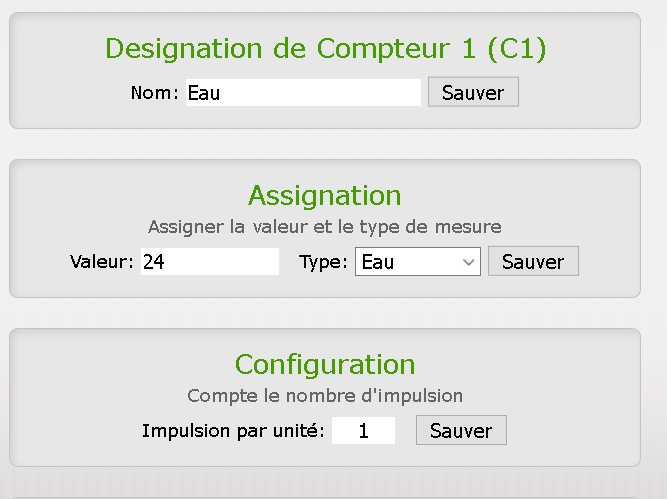Open the Type dropdown set to Eau

[x=418, y=262]
